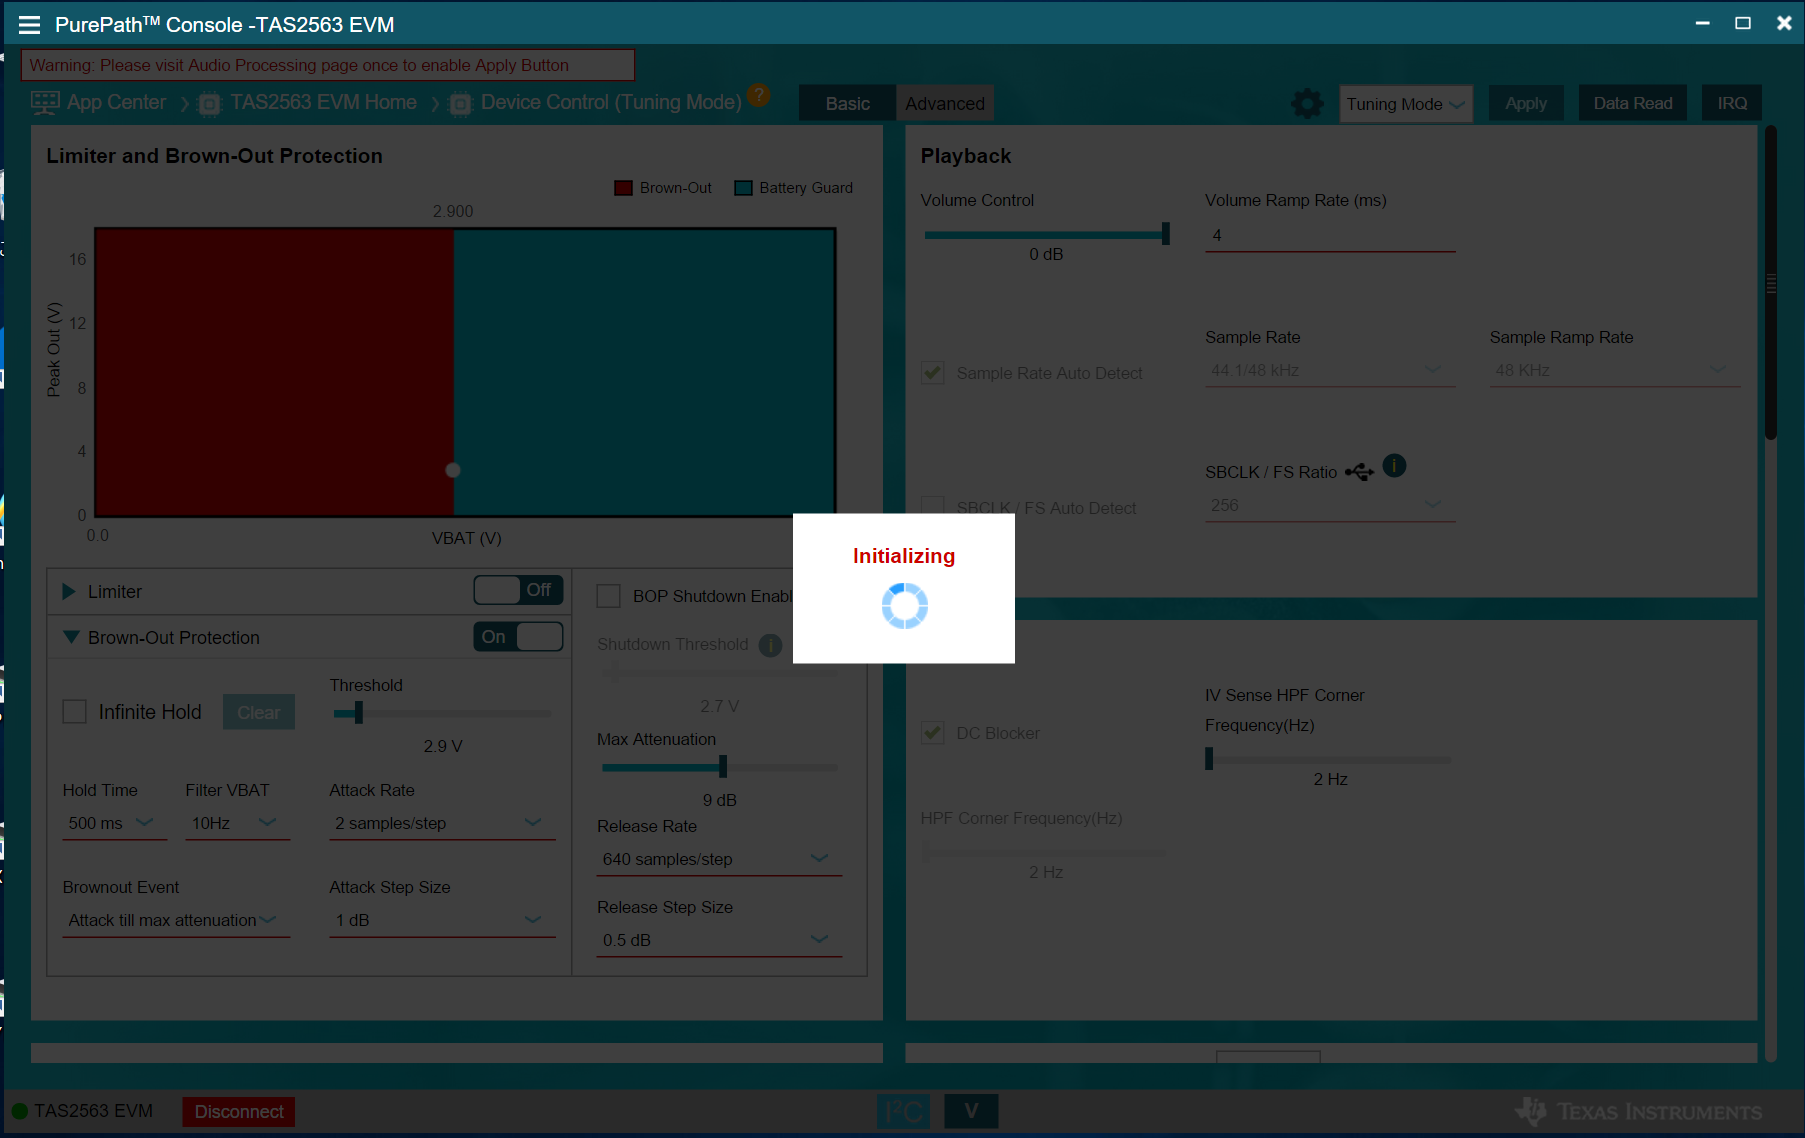Show info for SBCLK / FS Ratio

[x=1394, y=466]
